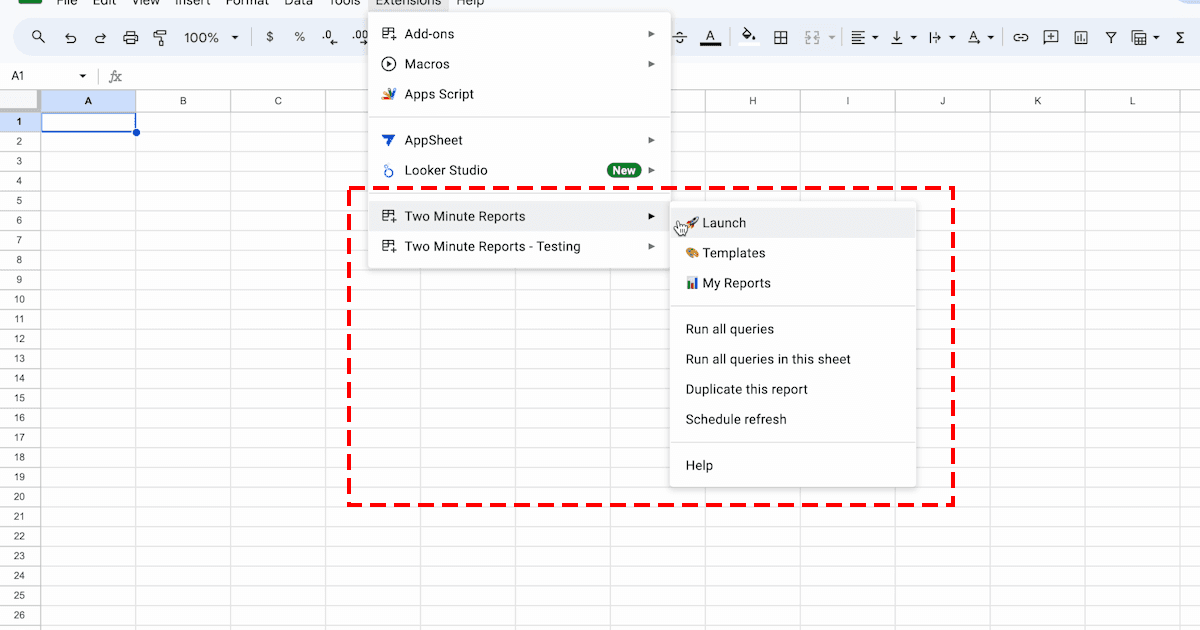The image size is (1200, 630).
Task: Select column B header
Action: [x=183, y=101]
